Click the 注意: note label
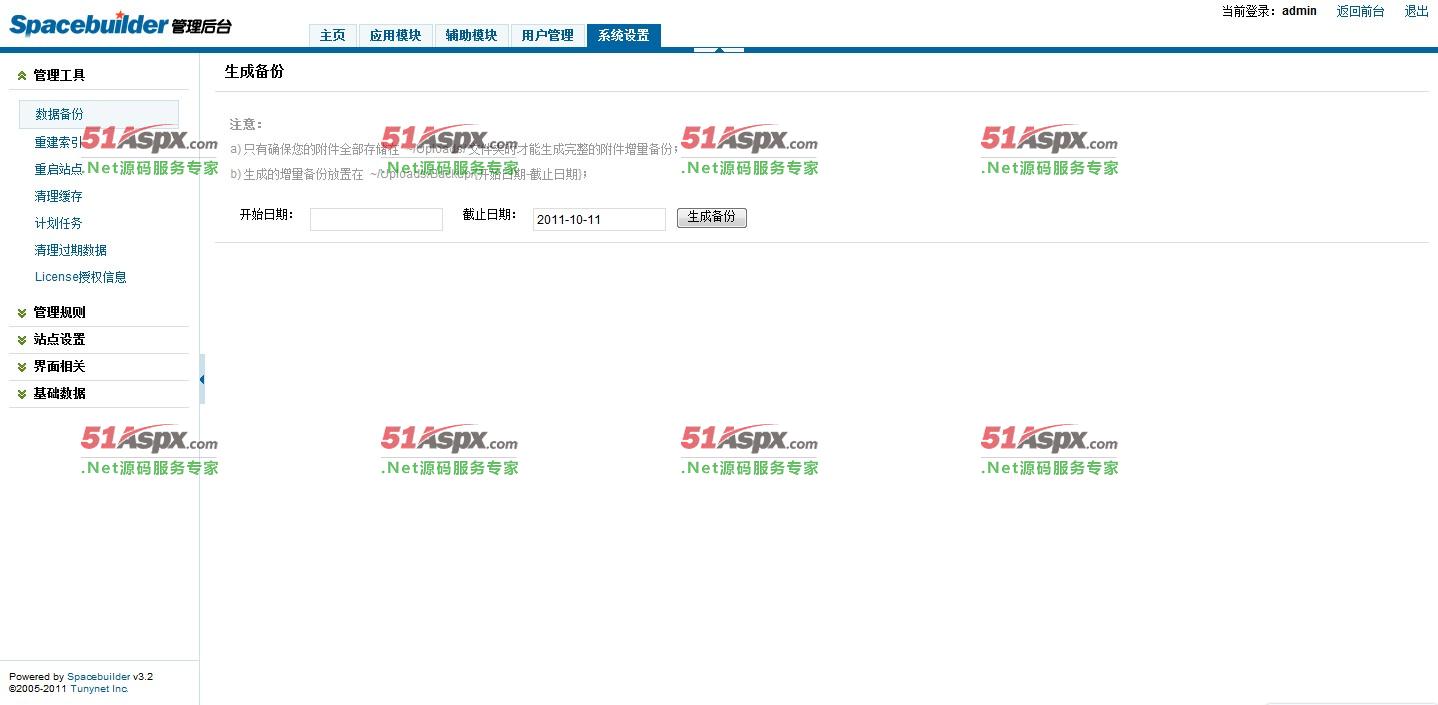This screenshot has width=1438, height=705. point(246,125)
